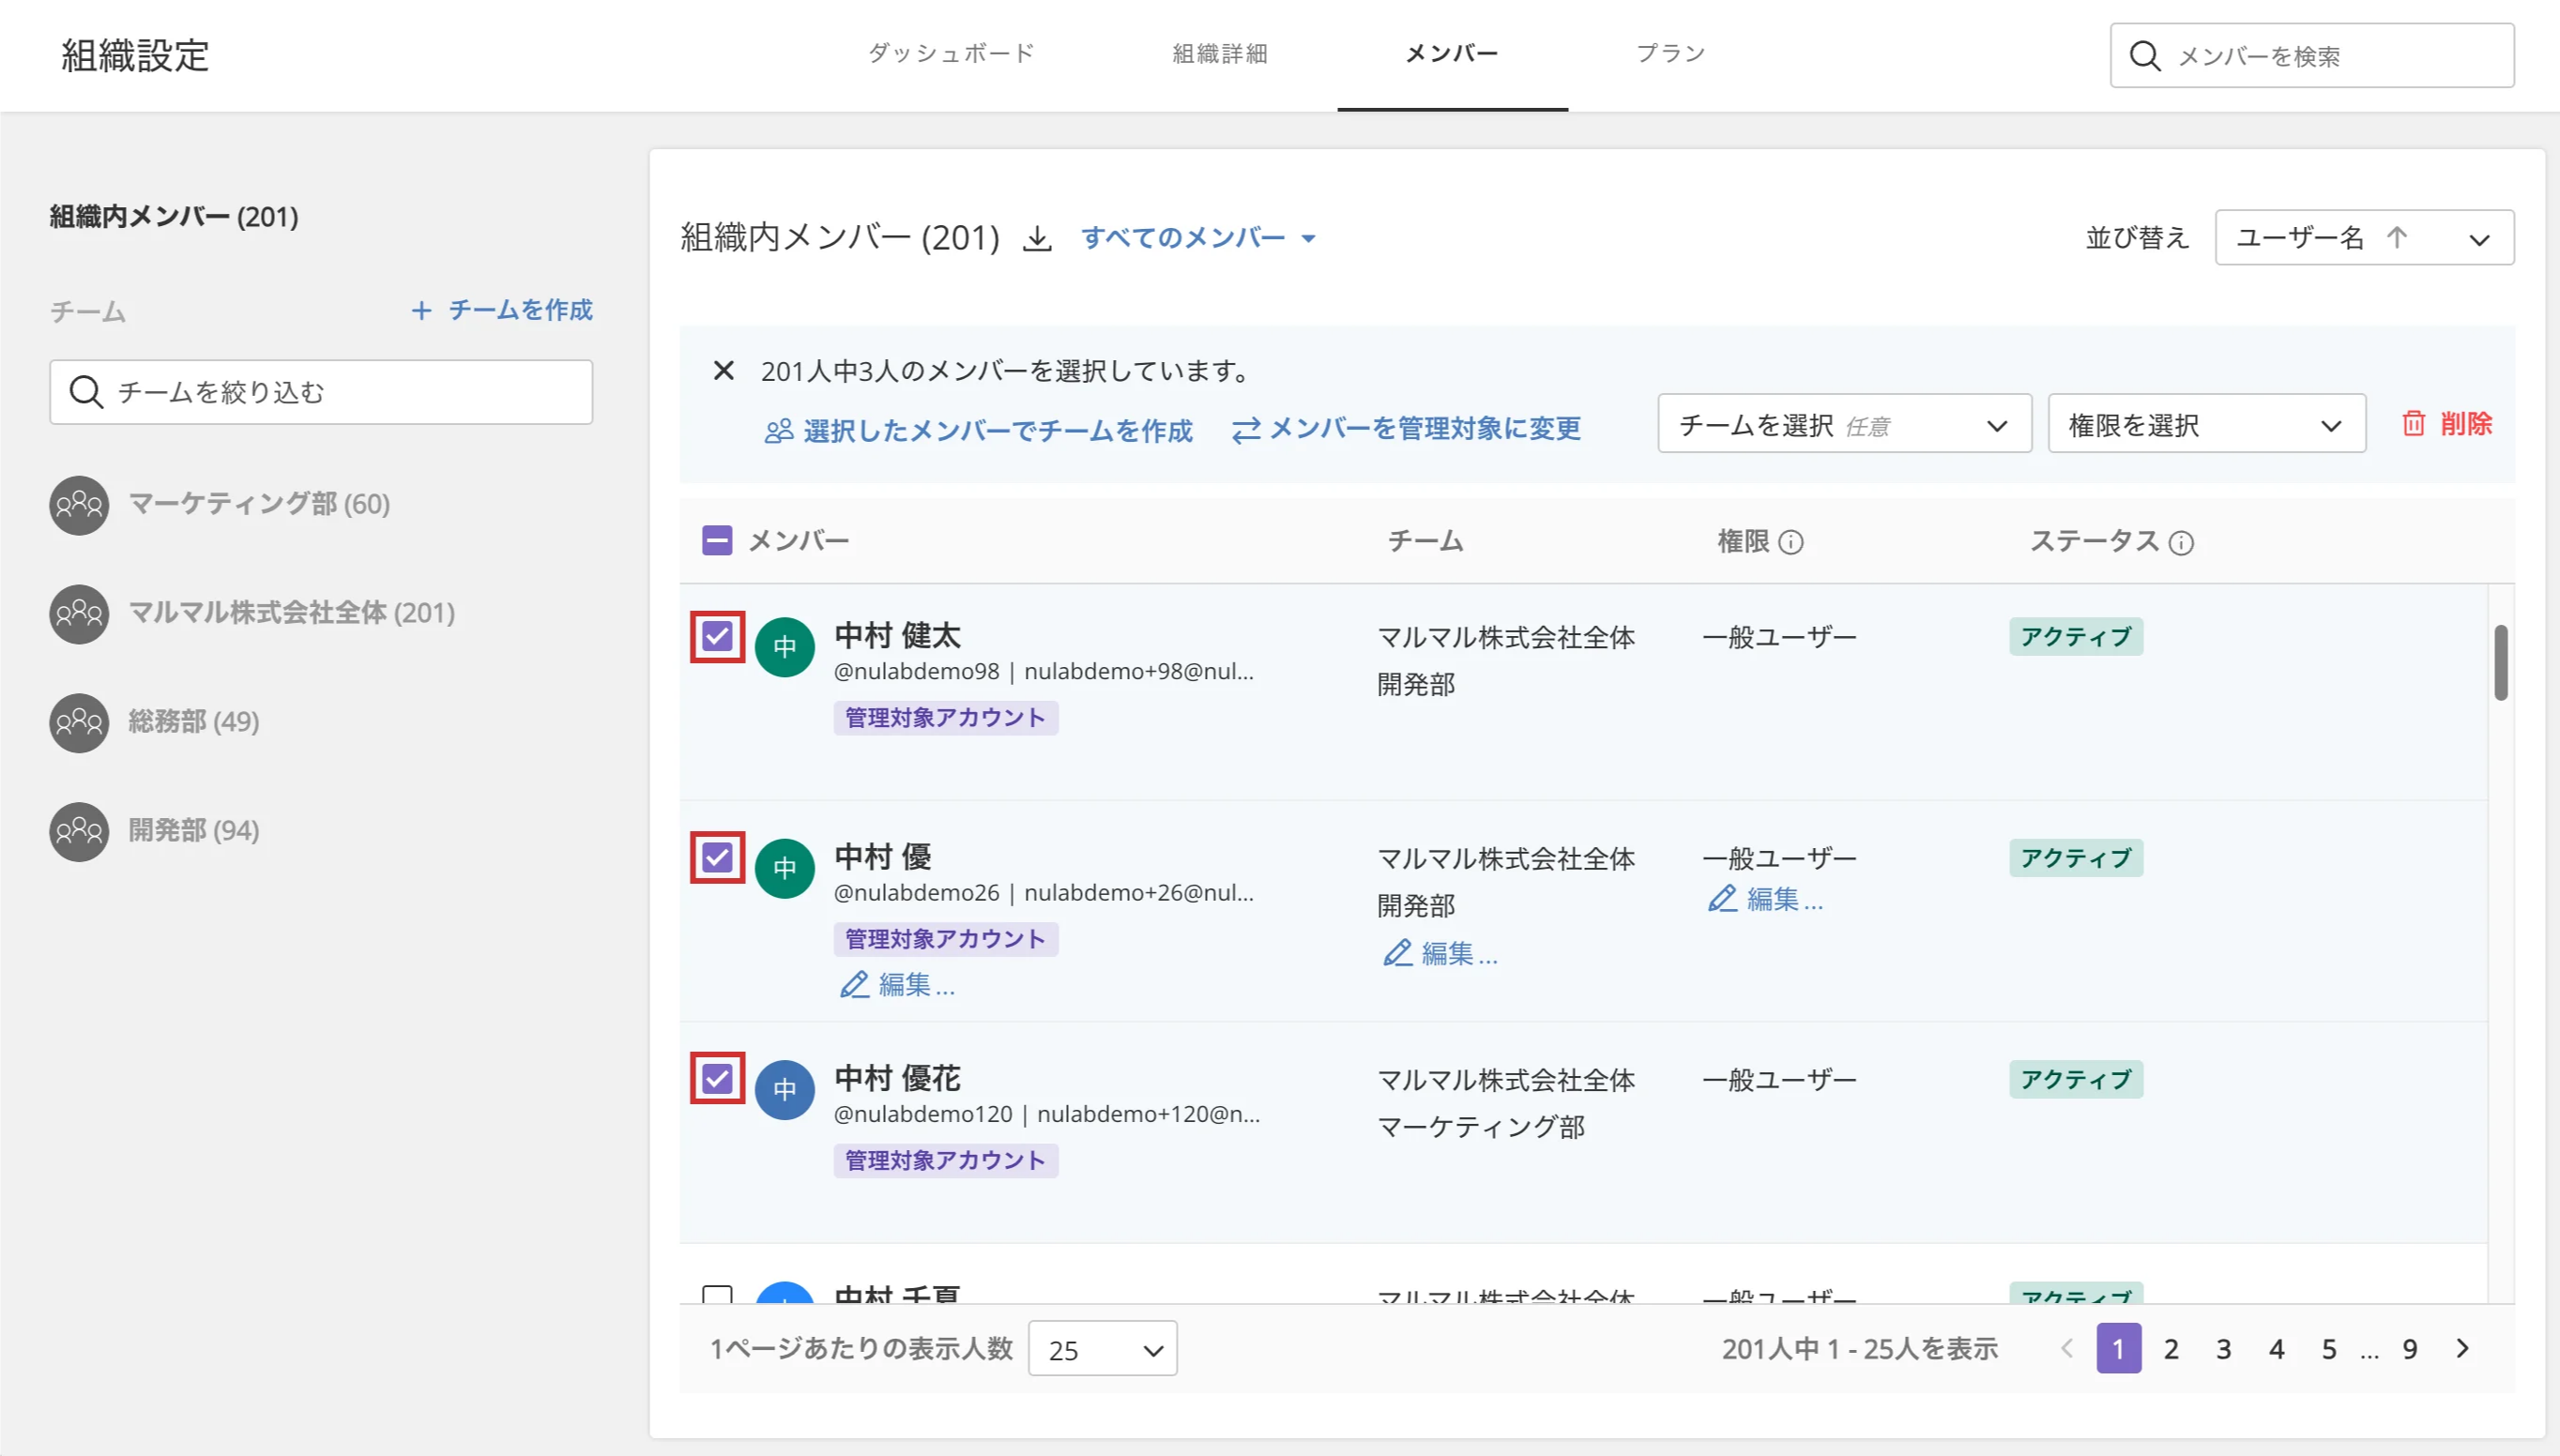This screenshot has height=1456, width=2560.
Task: Dismiss the selection banner with X icon
Action: coord(724,371)
